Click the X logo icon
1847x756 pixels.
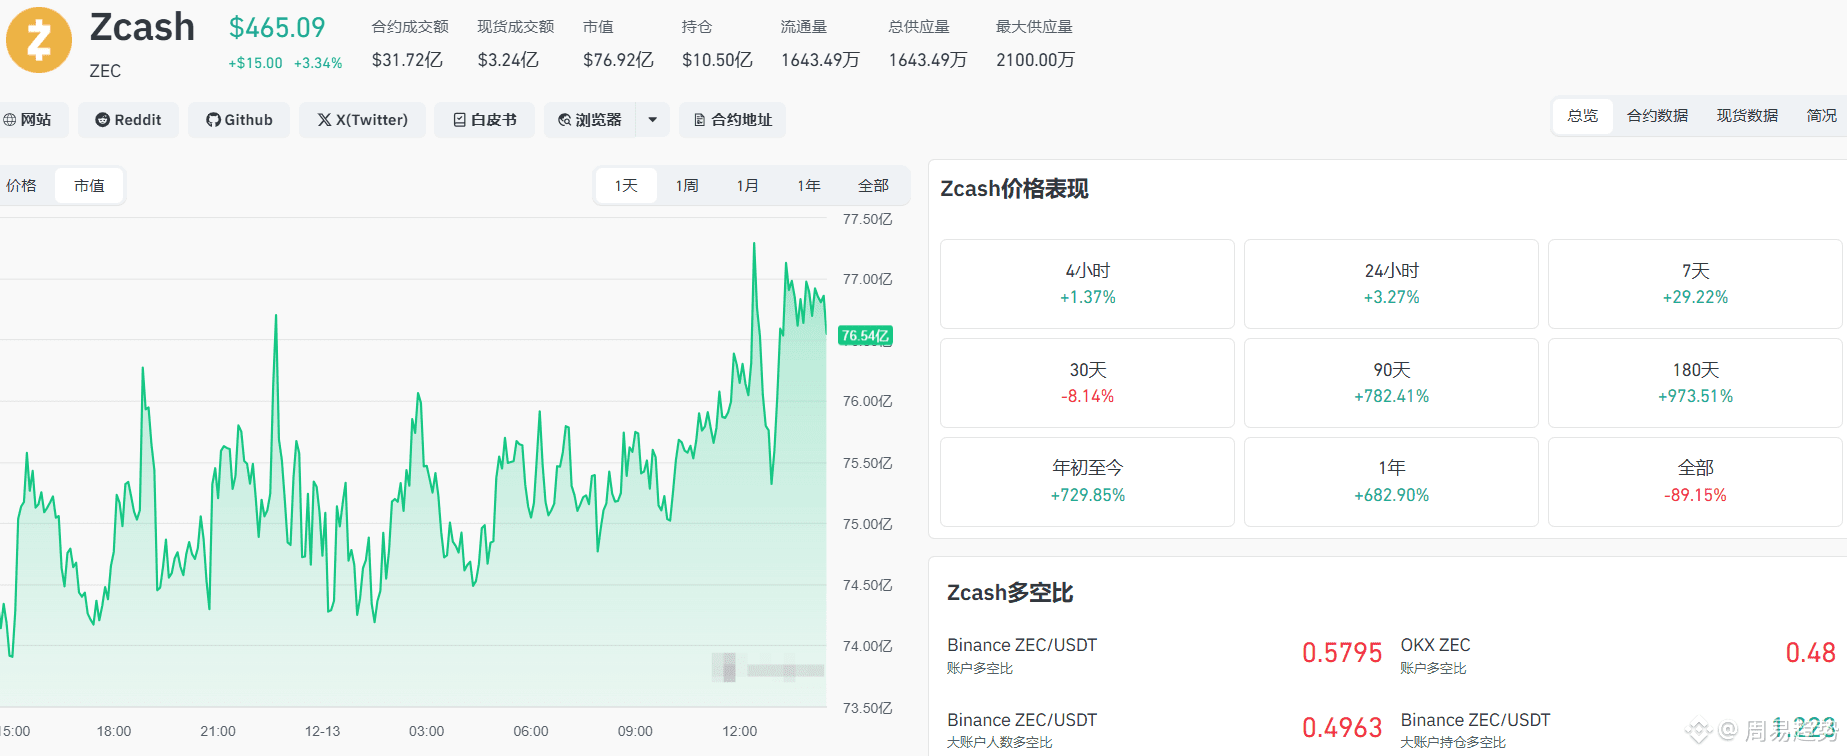[324, 120]
